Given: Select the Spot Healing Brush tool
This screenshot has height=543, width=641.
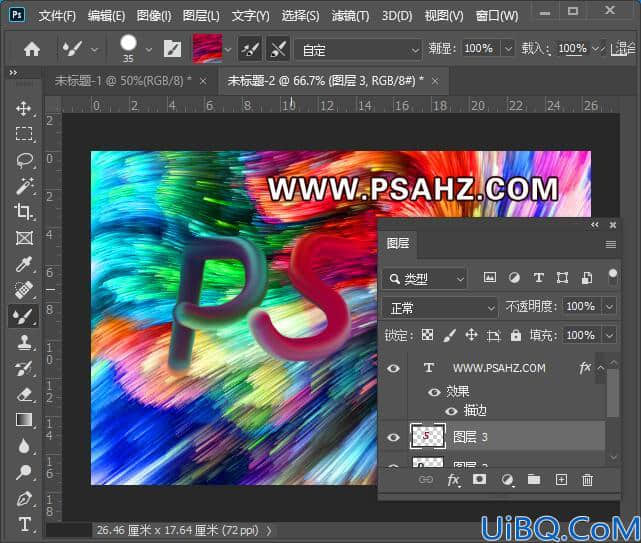Looking at the screenshot, I should pos(24,290).
